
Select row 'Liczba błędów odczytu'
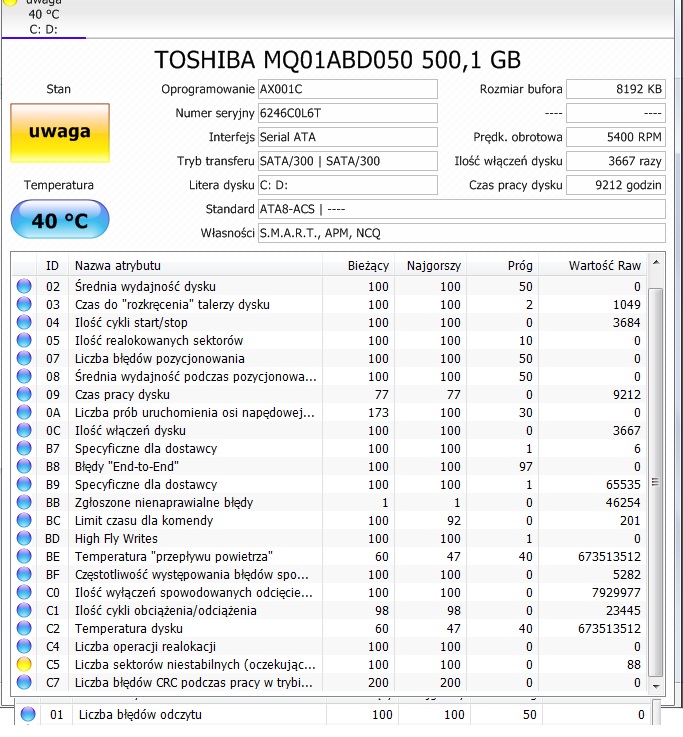coord(333,714)
